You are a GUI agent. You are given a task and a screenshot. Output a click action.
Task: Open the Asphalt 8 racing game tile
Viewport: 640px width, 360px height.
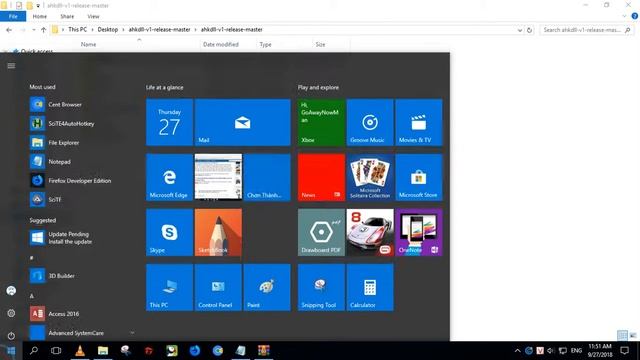[370, 232]
